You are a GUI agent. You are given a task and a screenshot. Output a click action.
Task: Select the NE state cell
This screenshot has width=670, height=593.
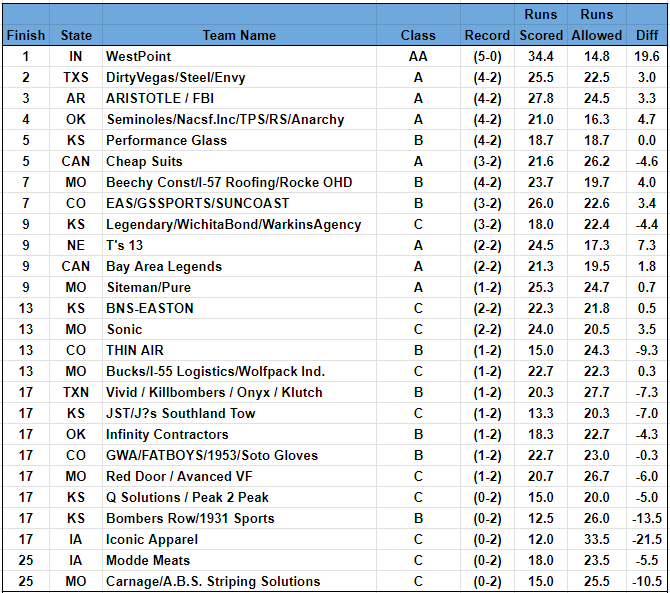(x=76, y=245)
